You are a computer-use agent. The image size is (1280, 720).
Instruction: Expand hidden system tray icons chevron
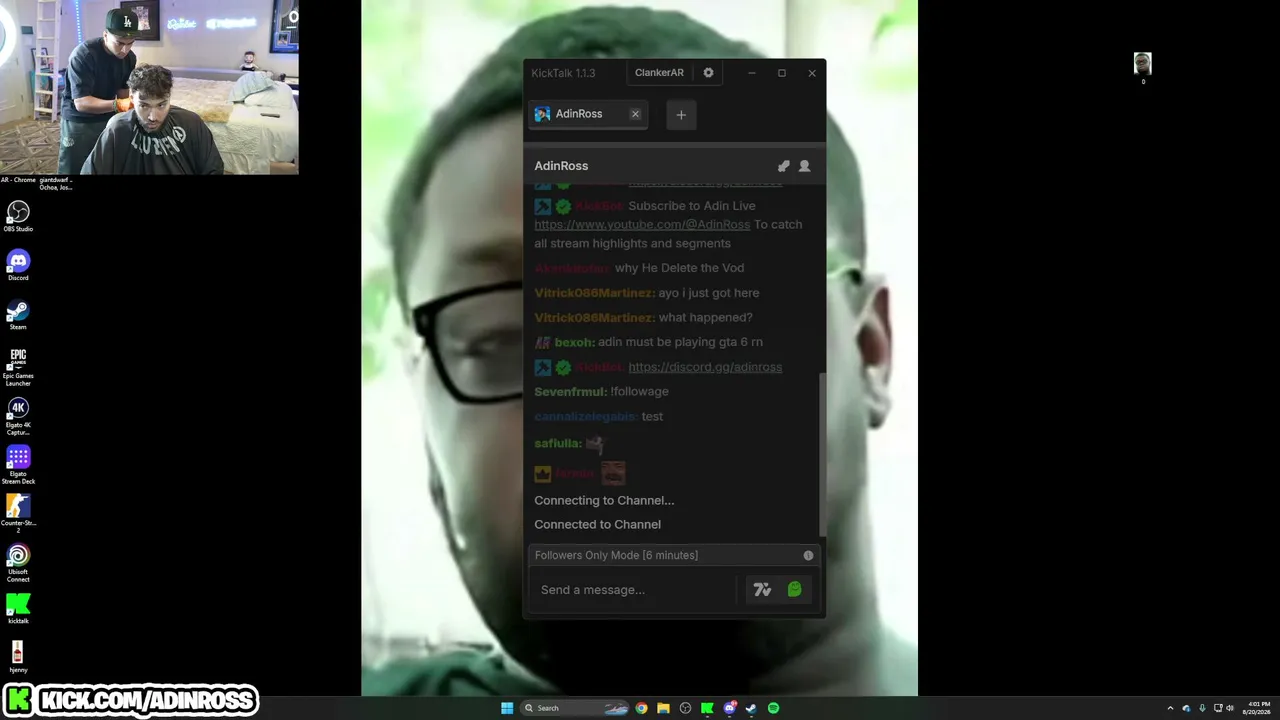(1170, 708)
